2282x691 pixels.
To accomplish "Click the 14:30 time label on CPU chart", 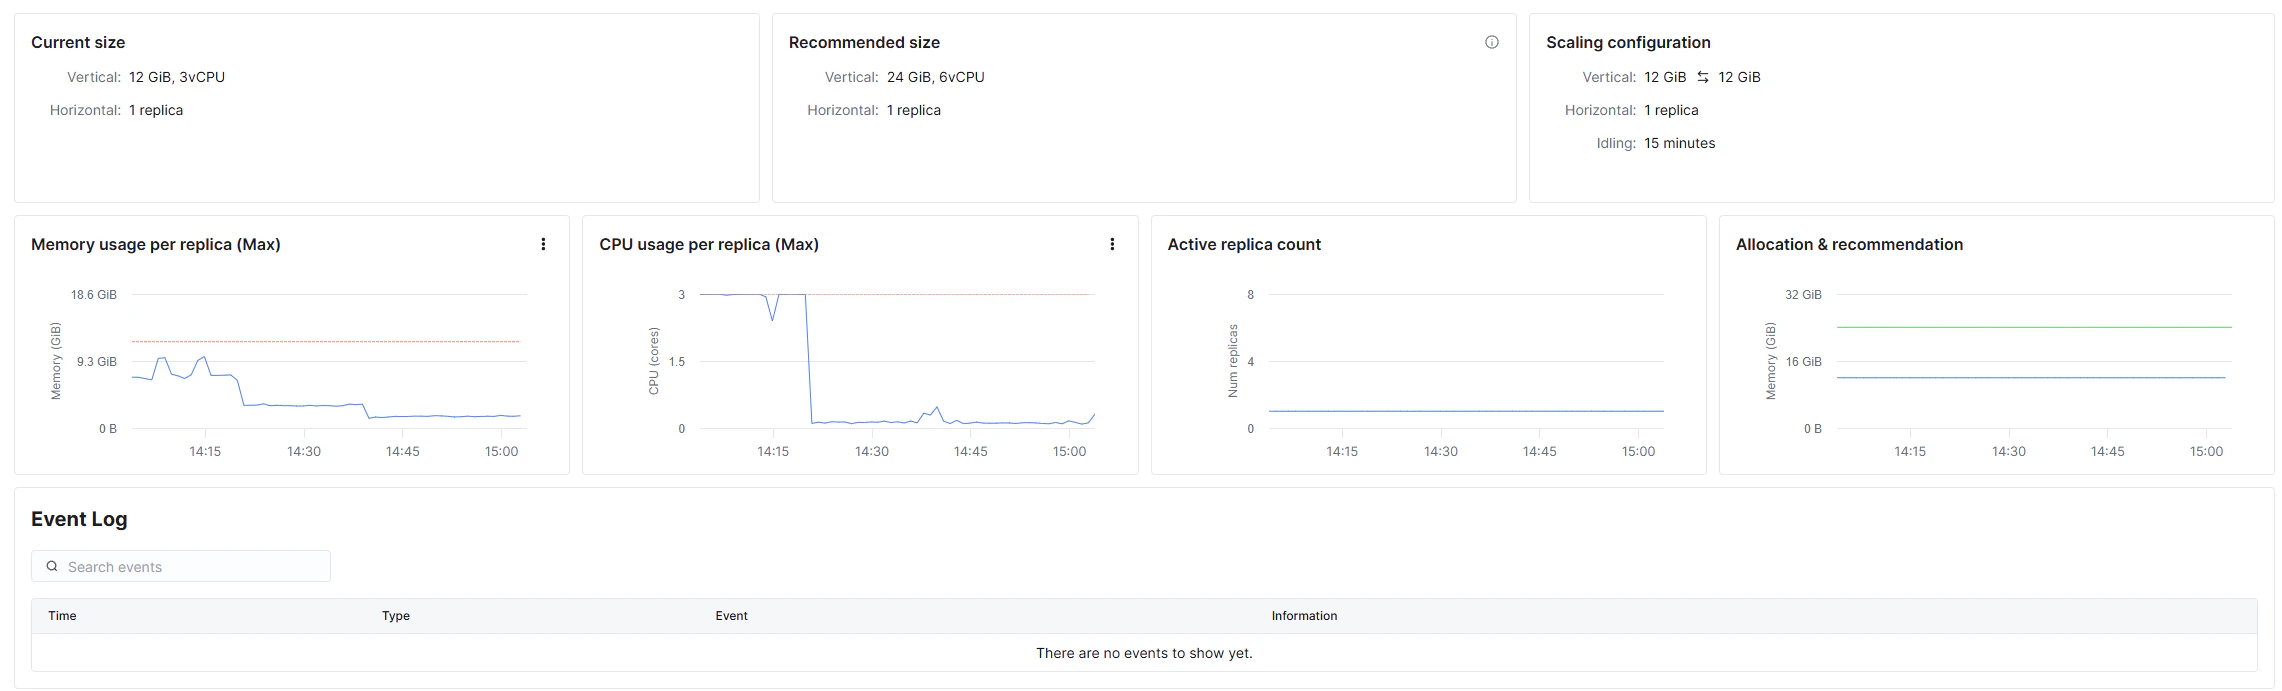I will click(x=872, y=452).
